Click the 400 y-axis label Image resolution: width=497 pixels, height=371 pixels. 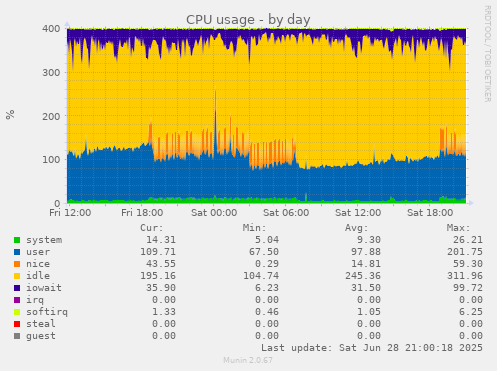pyautogui.click(x=51, y=29)
